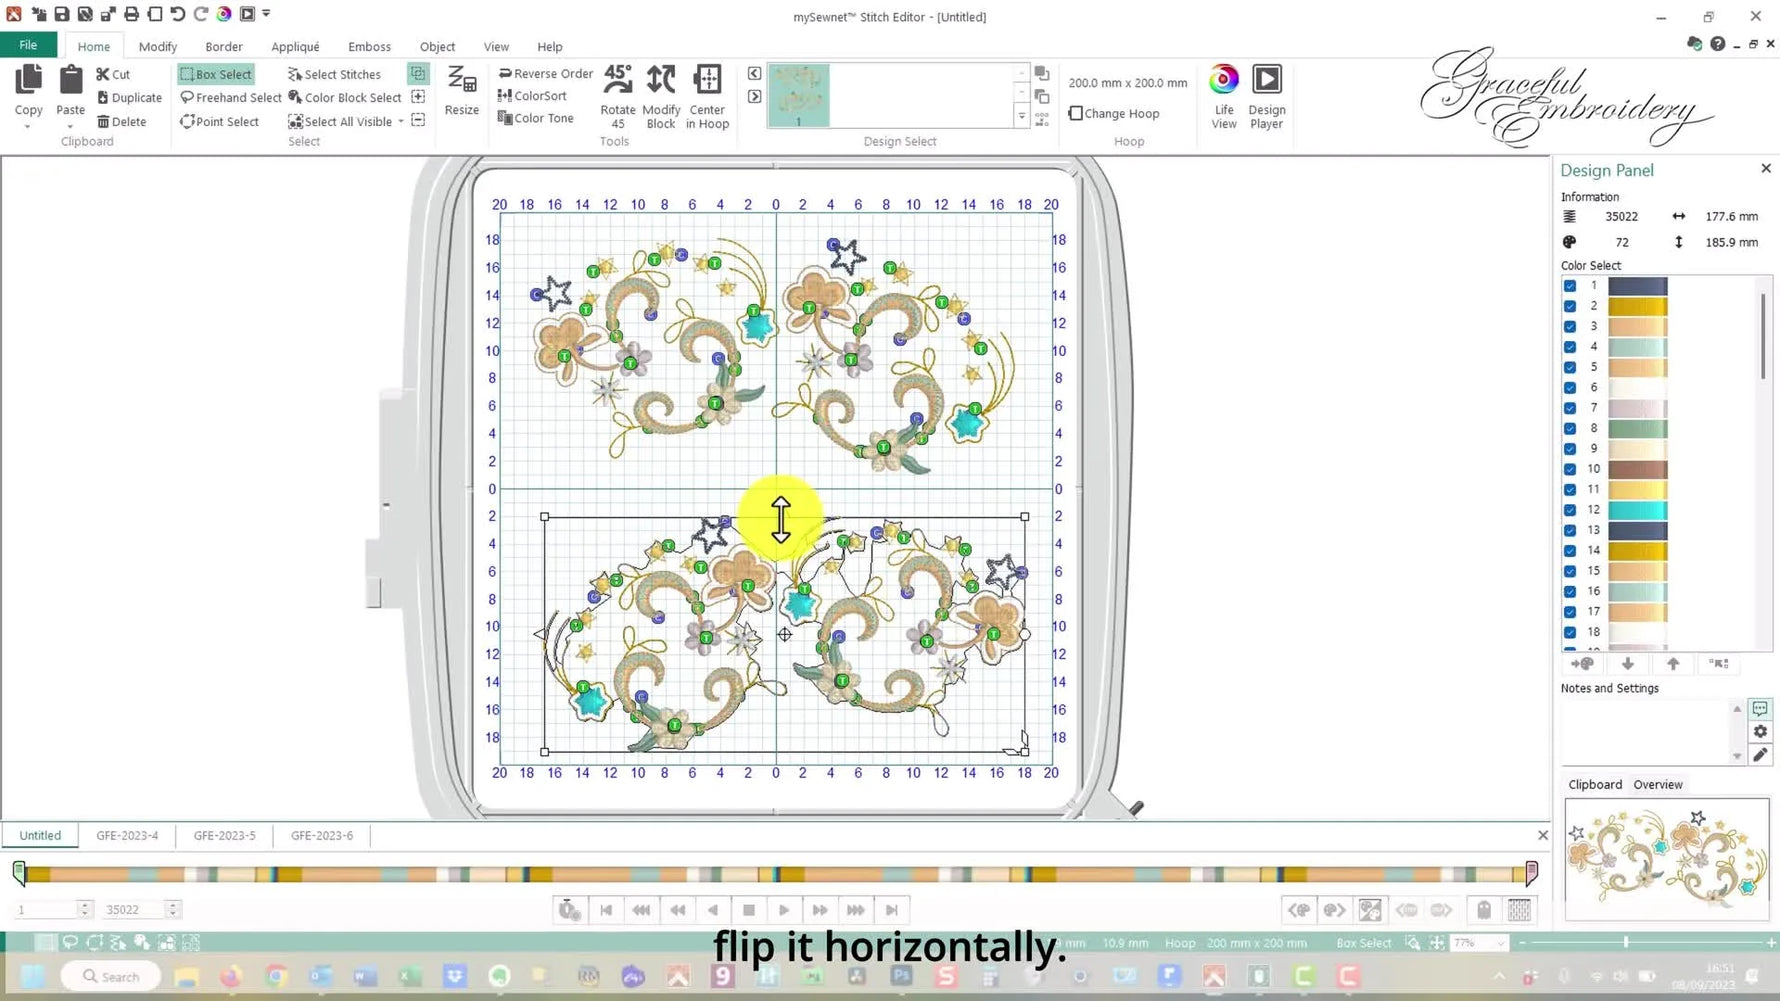
Task: Switch to GFE-2023-5 design tab
Action: tap(225, 836)
